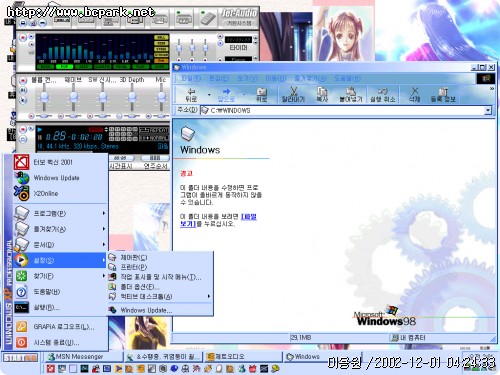
Task: Toggle red power button on Jet-Audio equalizer panel
Action: pyautogui.click(x=23, y=37)
